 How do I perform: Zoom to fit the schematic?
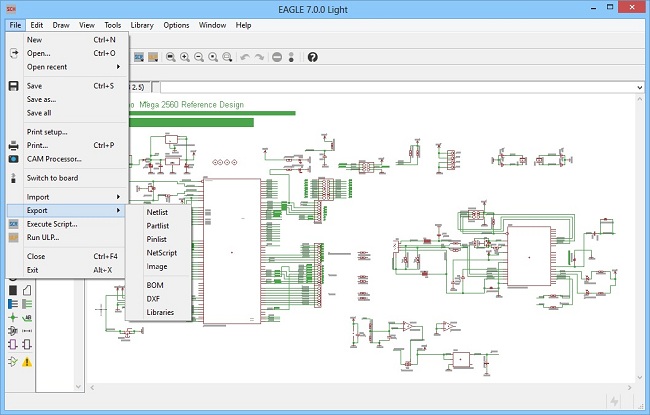point(170,57)
